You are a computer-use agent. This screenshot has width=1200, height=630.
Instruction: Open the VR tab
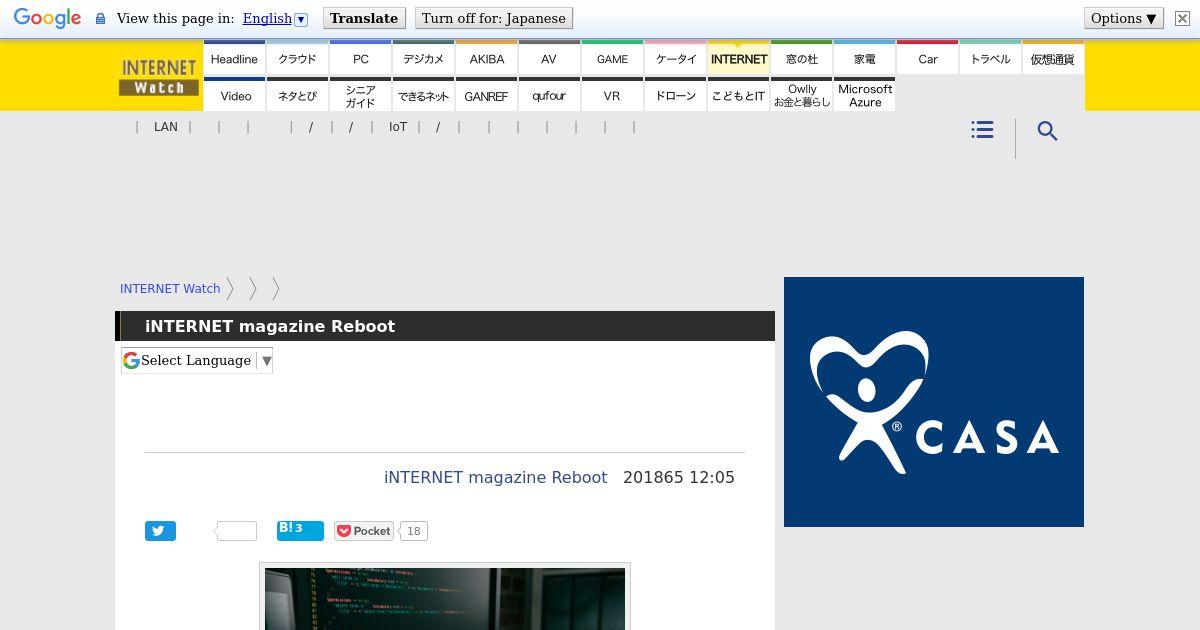(613, 95)
